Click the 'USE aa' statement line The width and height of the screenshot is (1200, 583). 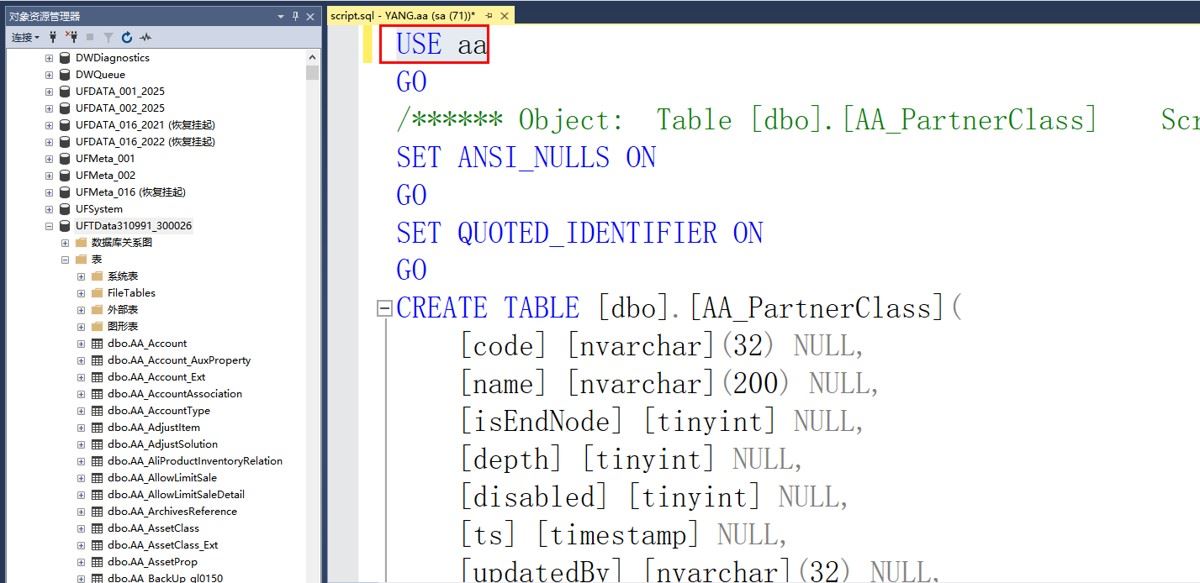pyautogui.click(x=442, y=45)
